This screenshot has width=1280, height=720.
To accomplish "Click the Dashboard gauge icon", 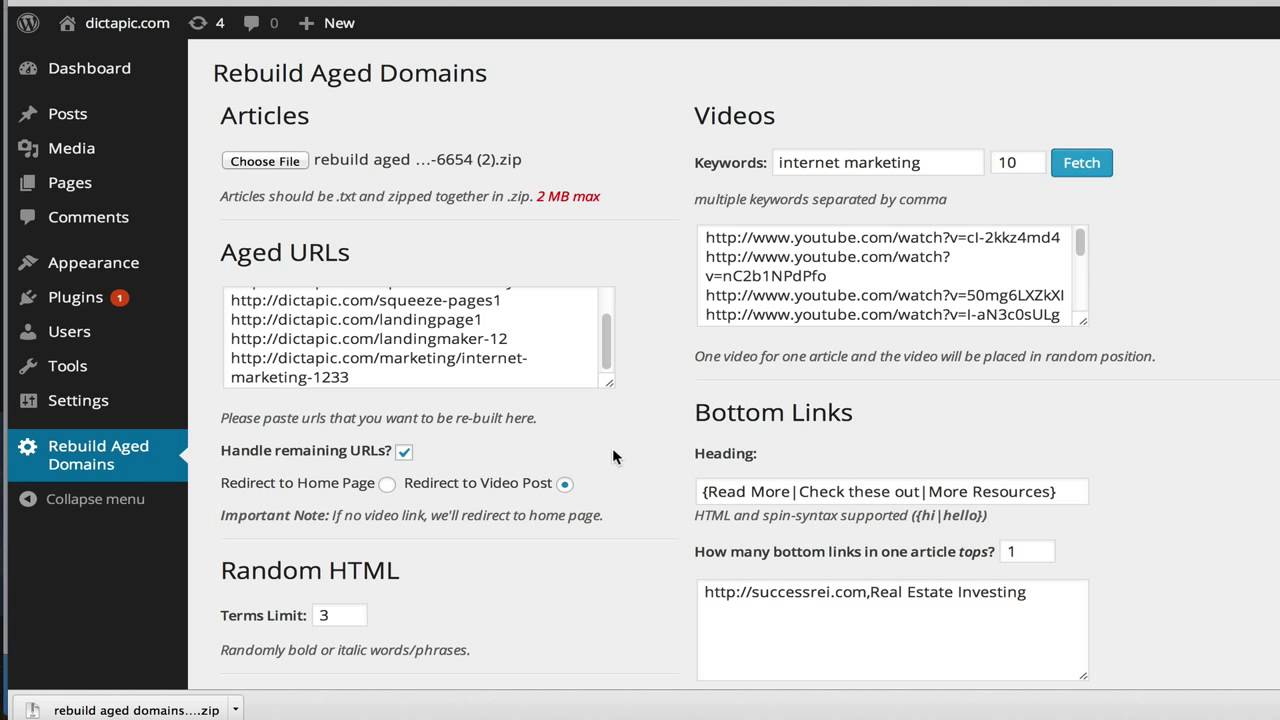I will [28, 68].
